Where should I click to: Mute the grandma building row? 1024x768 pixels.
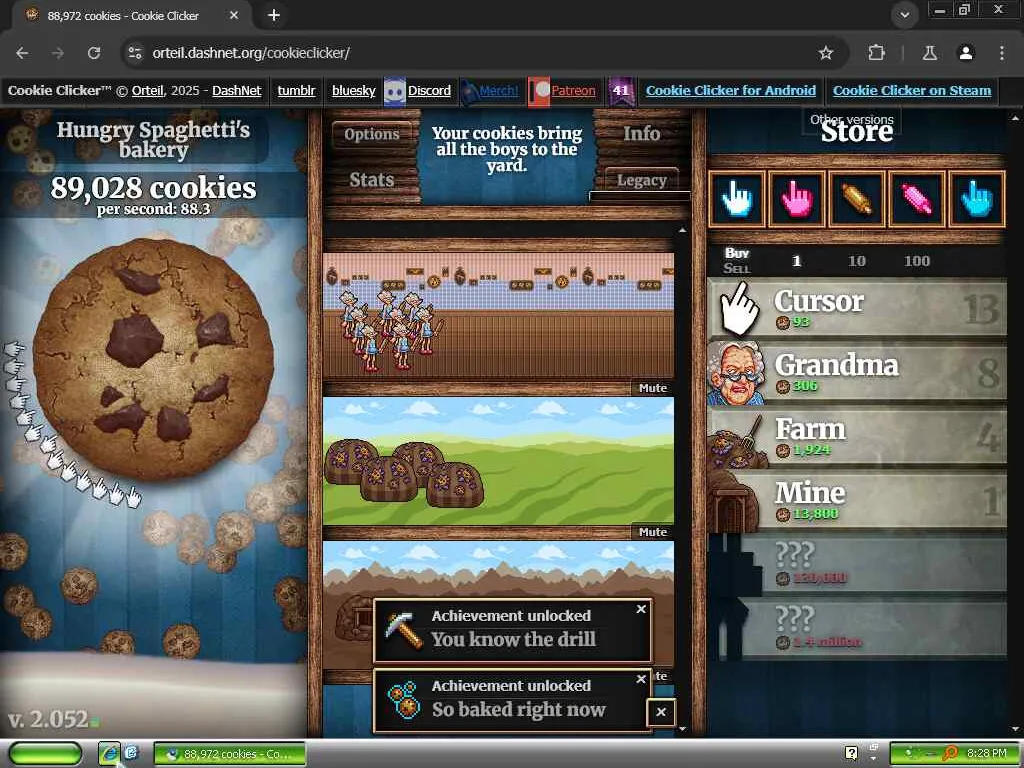pos(652,388)
